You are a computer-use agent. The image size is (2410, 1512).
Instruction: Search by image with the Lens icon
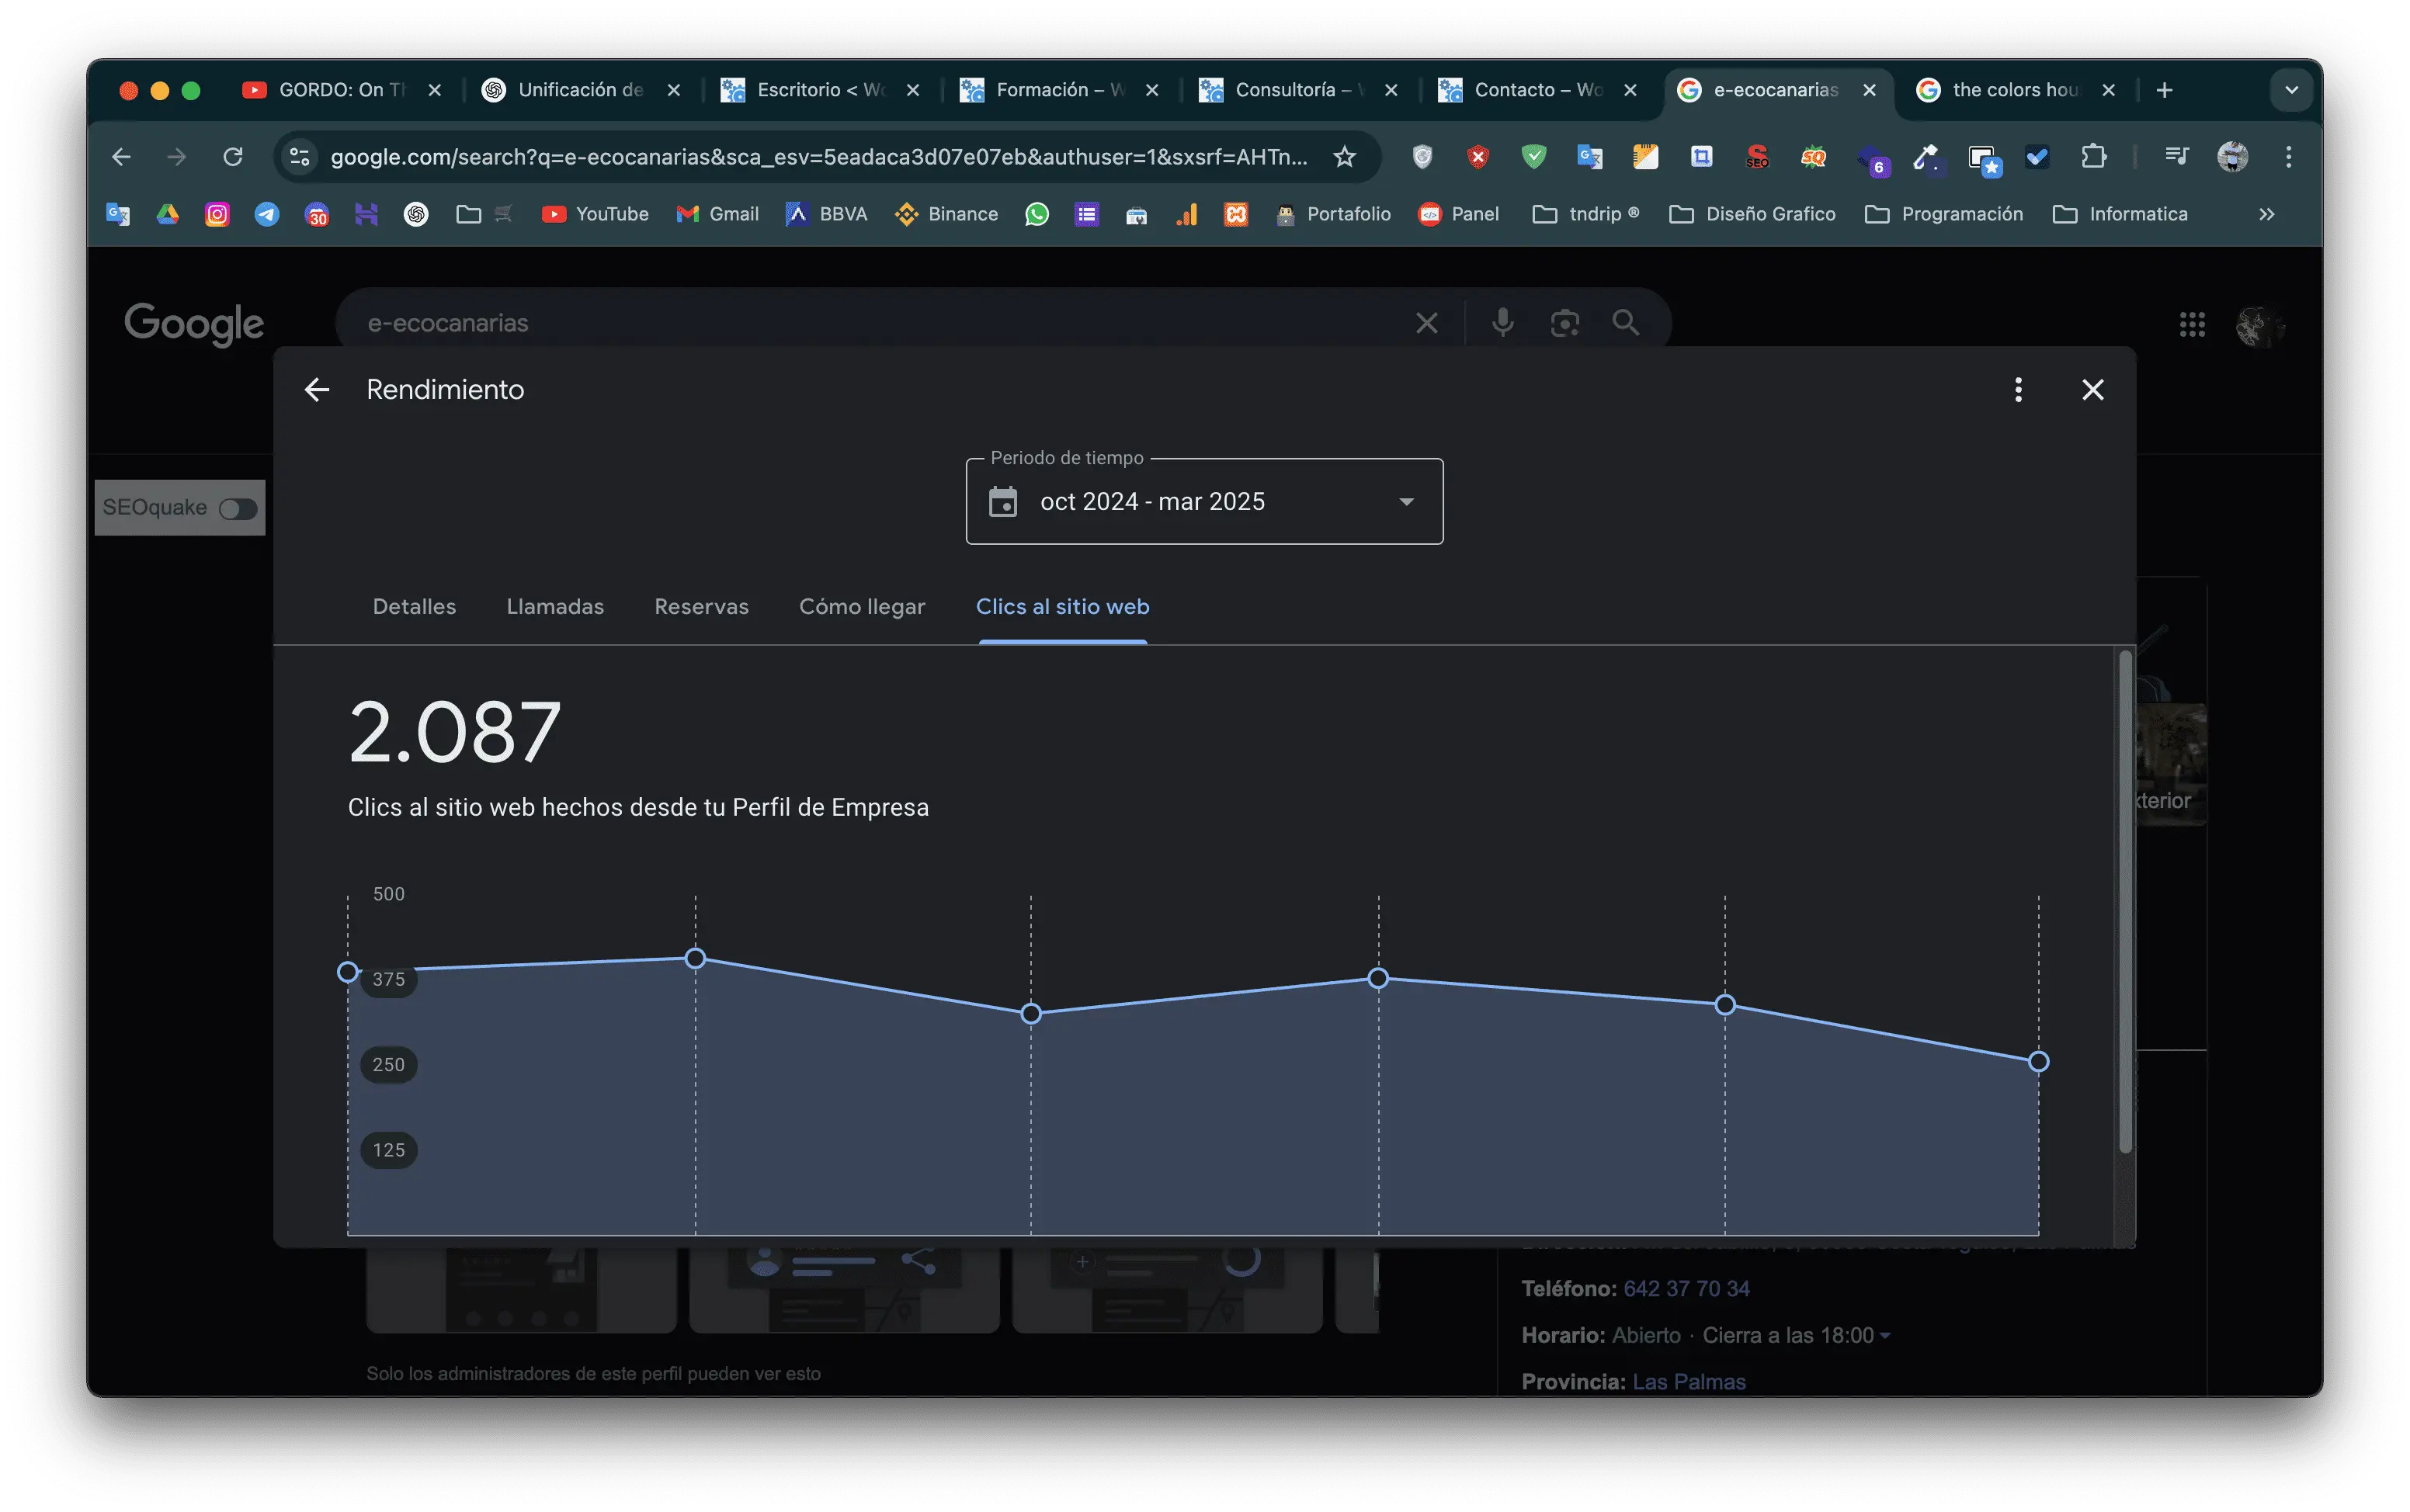click(1564, 323)
